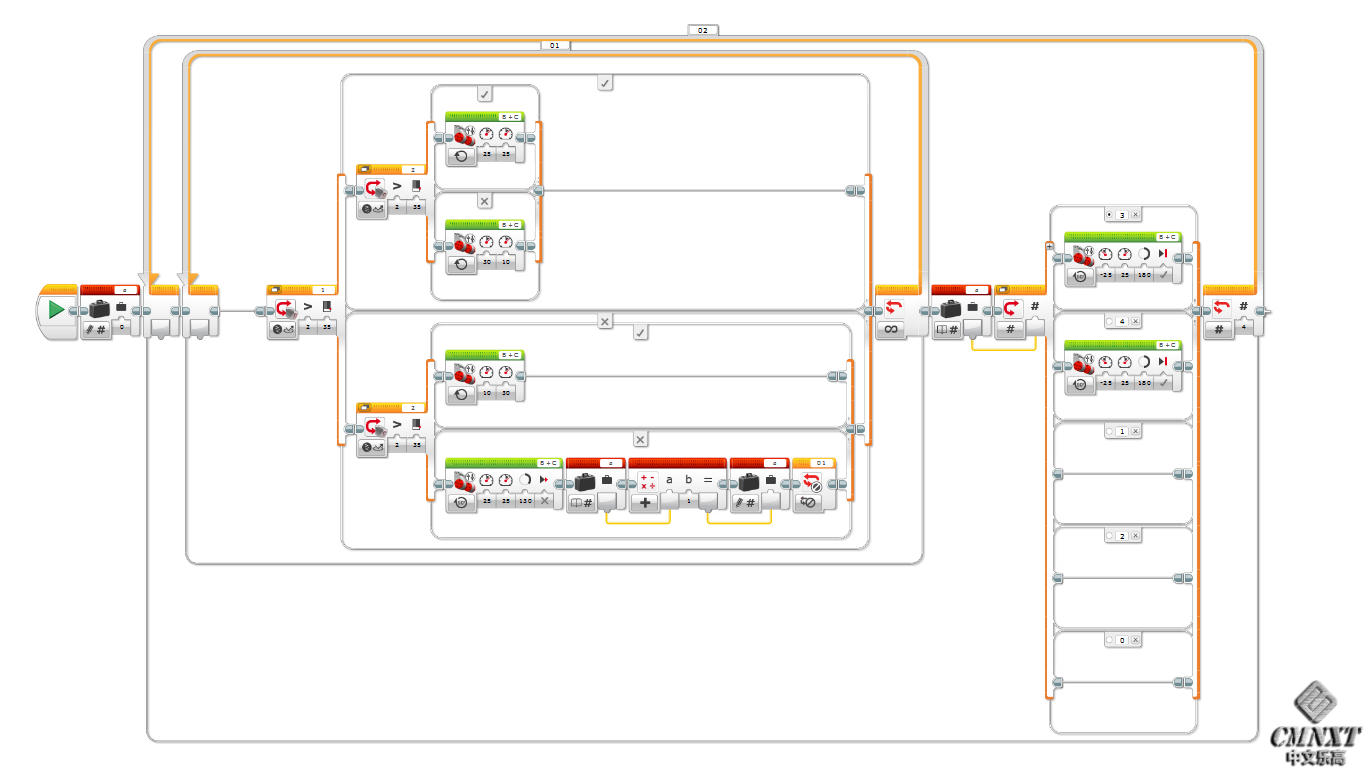This screenshot has width=1370, height=775.
Task: Add a case to the numeric Switch
Action: [1048, 245]
